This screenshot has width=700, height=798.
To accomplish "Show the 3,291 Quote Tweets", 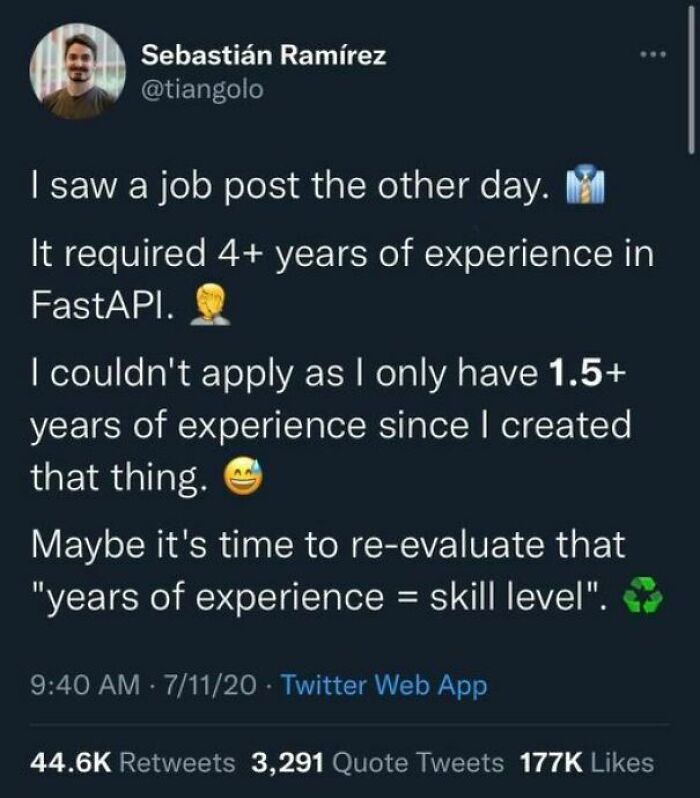I will (377, 763).
